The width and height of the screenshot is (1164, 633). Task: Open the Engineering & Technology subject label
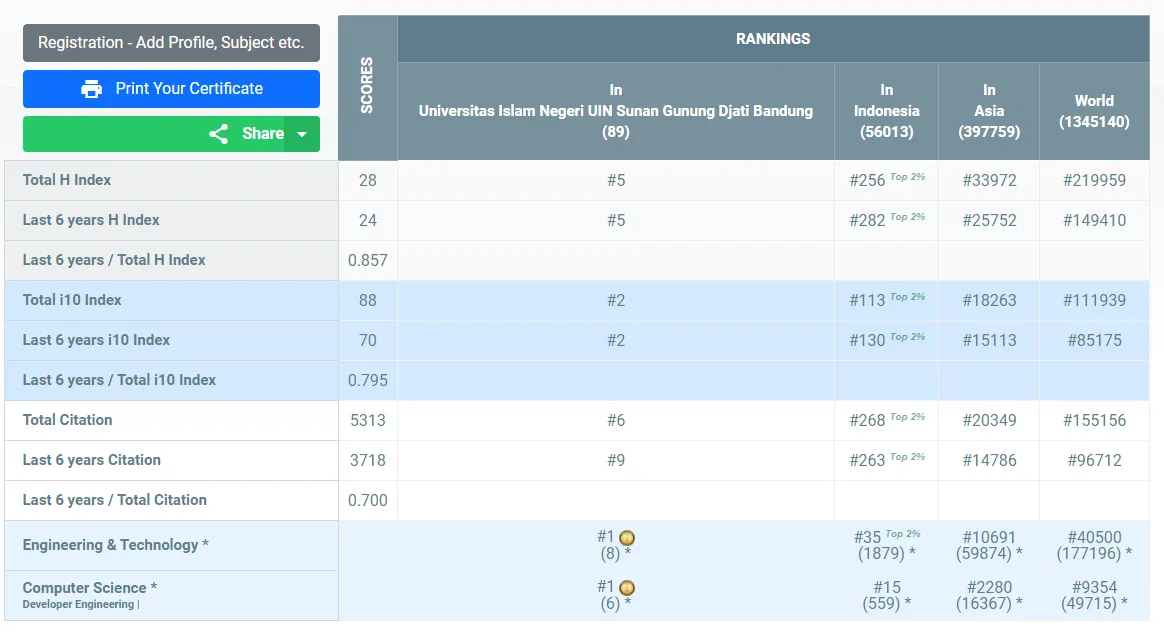pos(115,545)
